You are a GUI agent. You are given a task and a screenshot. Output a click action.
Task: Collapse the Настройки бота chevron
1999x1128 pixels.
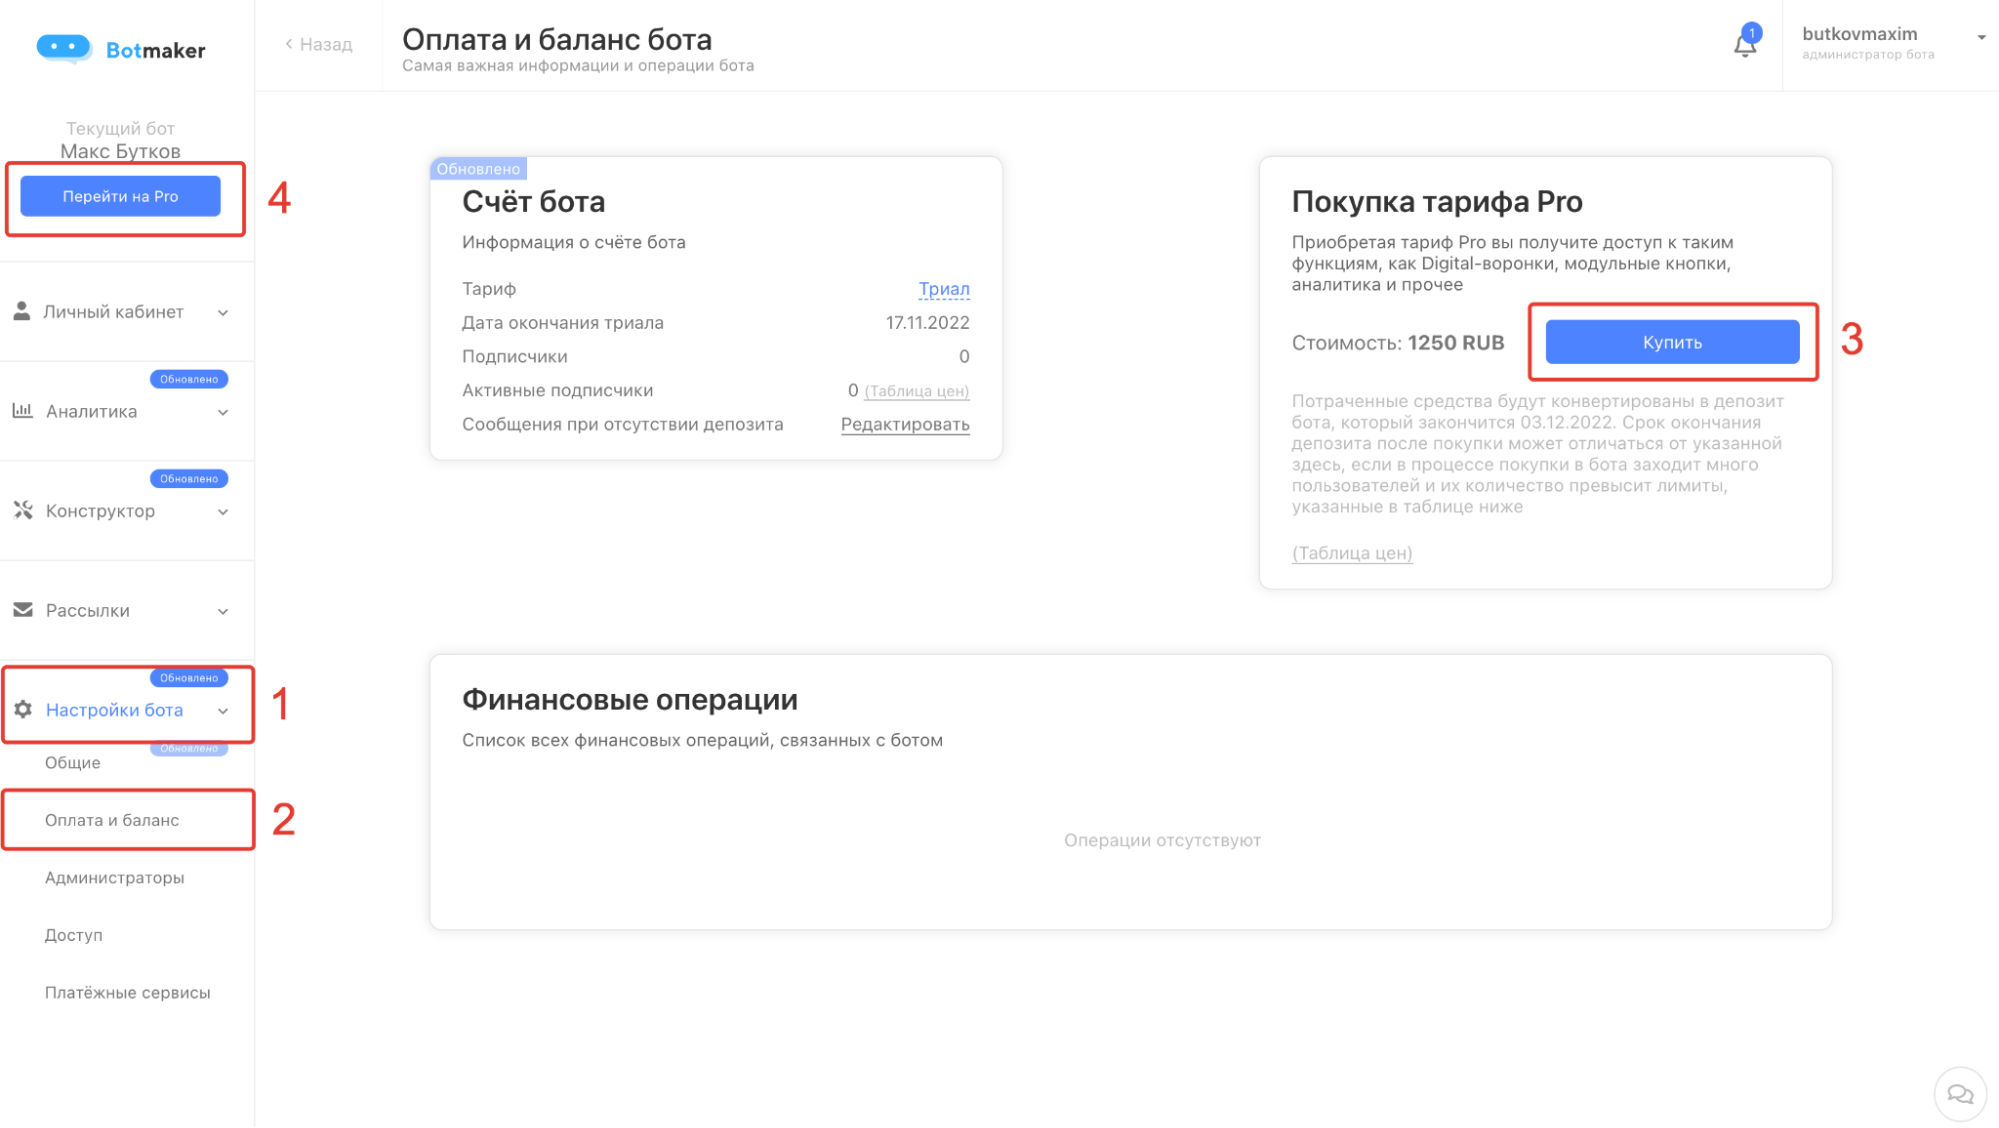pos(223,711)
